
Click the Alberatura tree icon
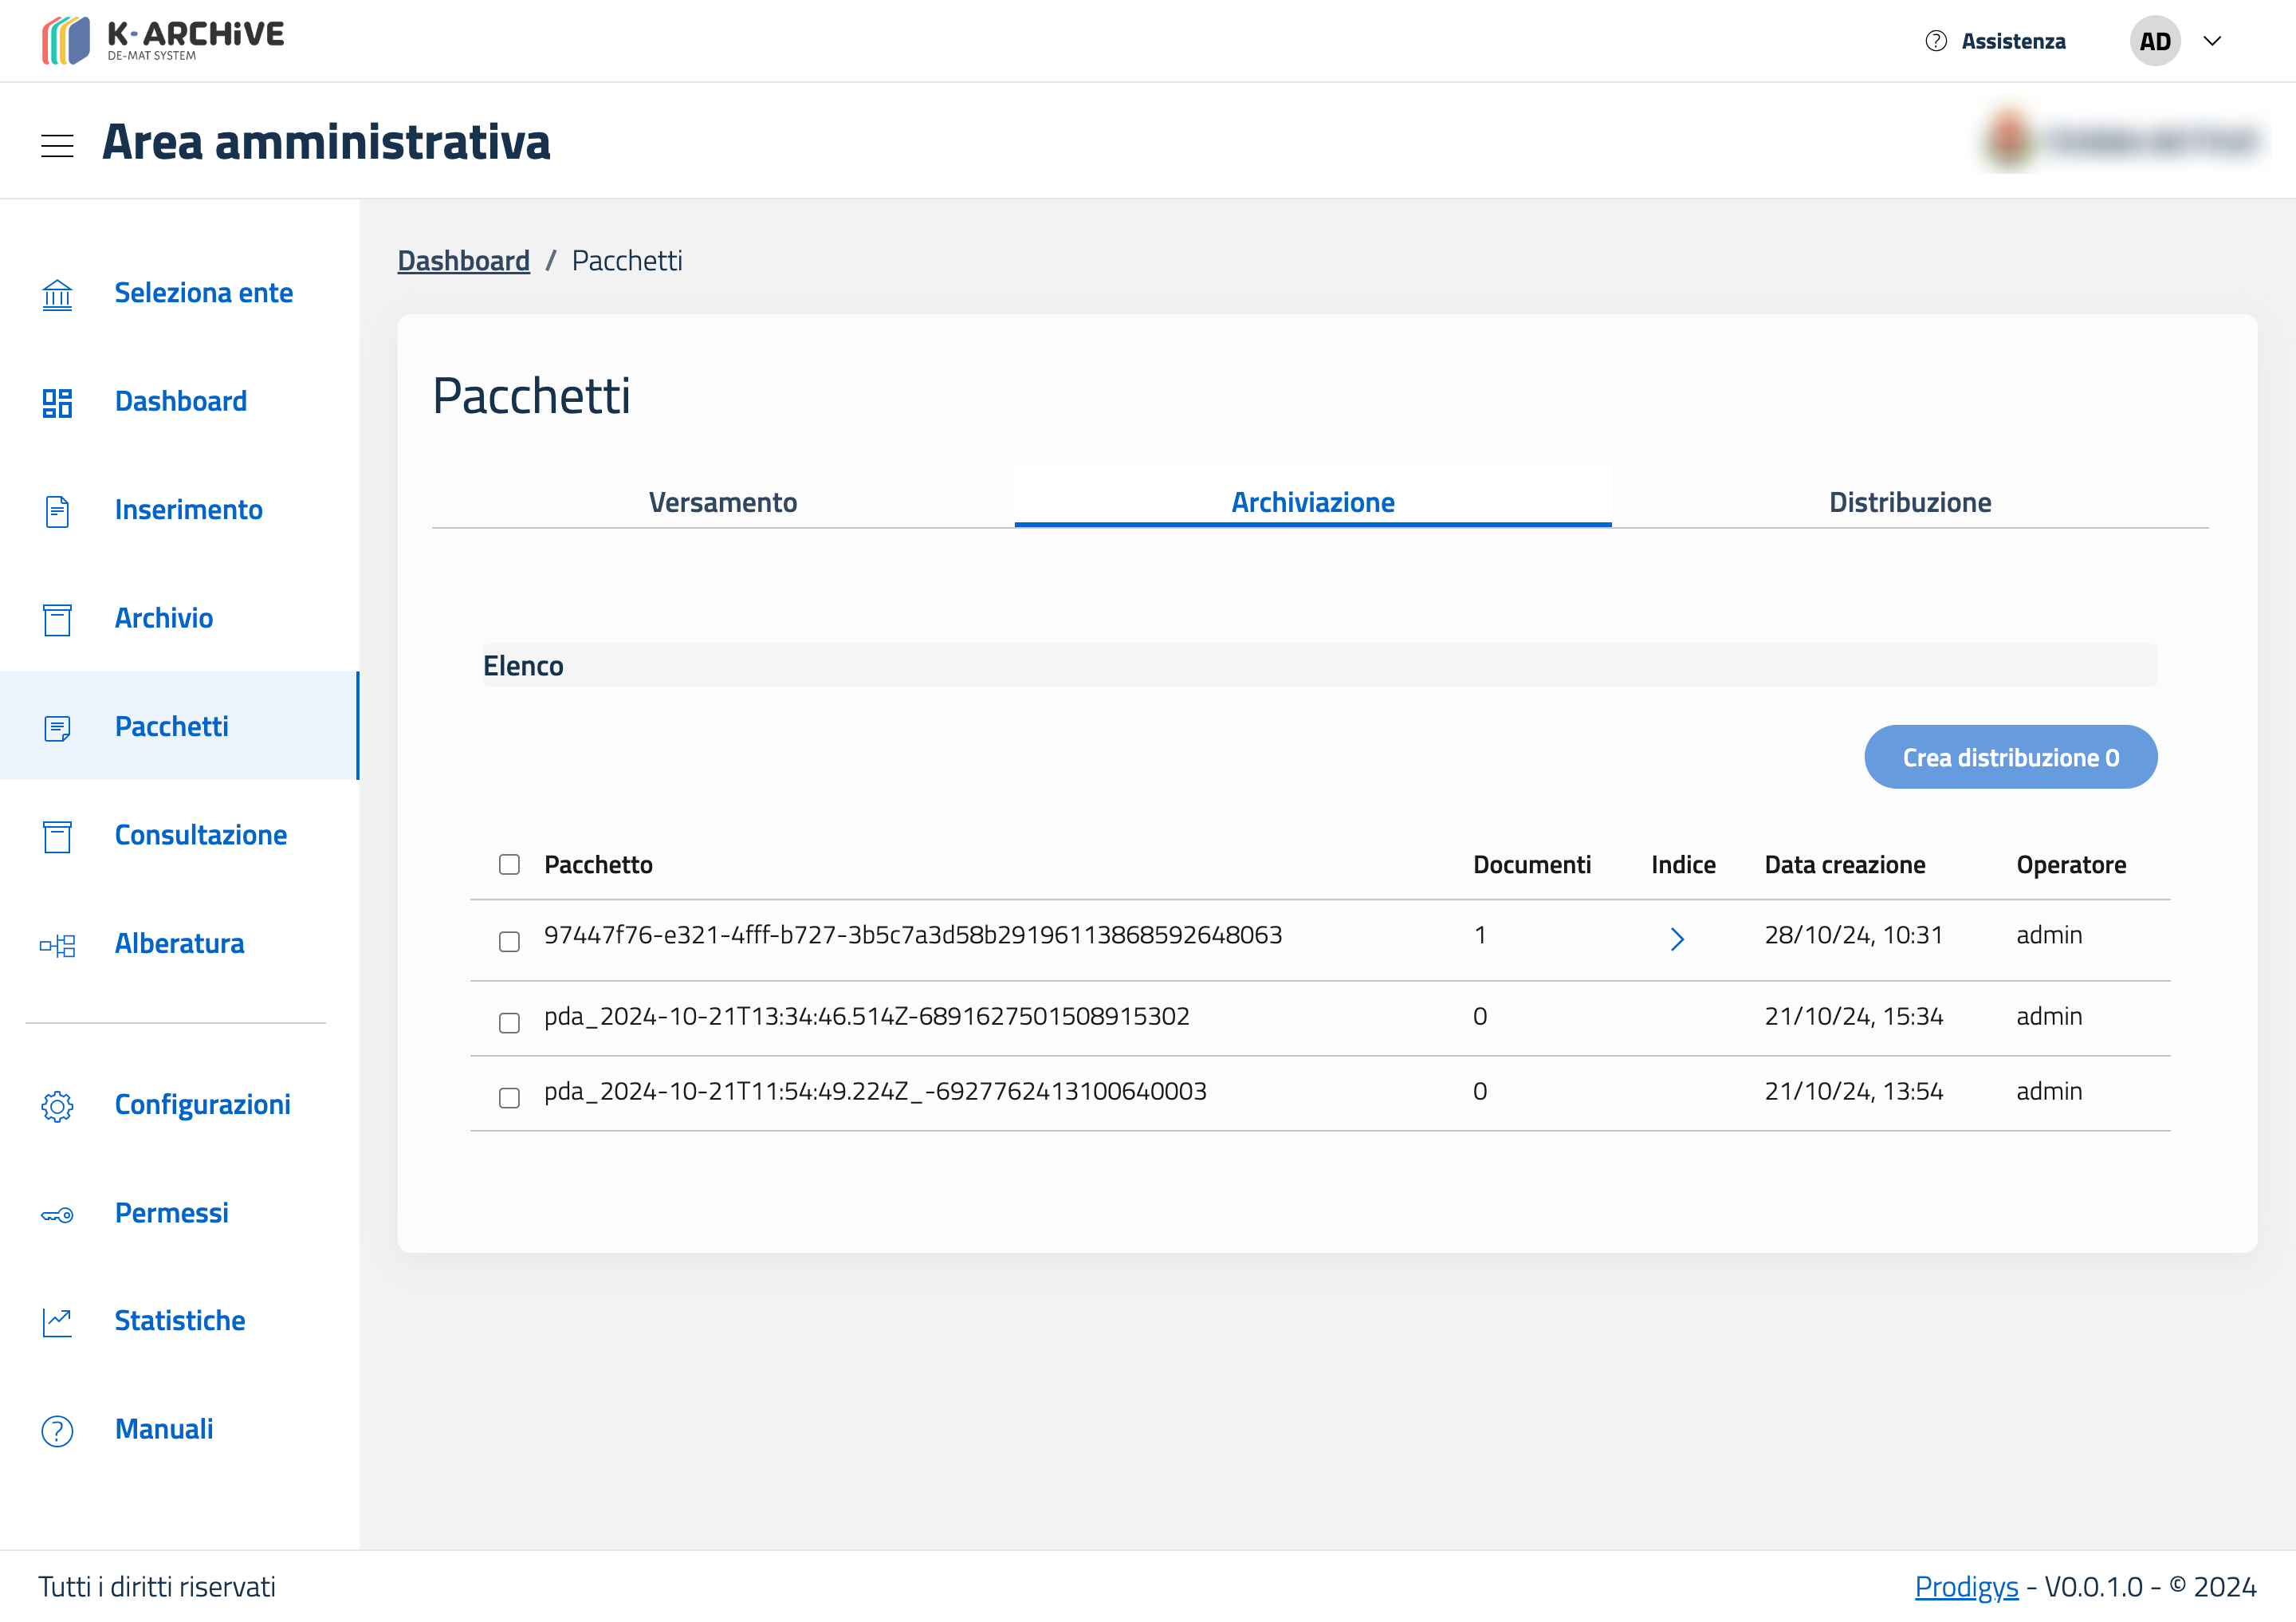(57, 945)
